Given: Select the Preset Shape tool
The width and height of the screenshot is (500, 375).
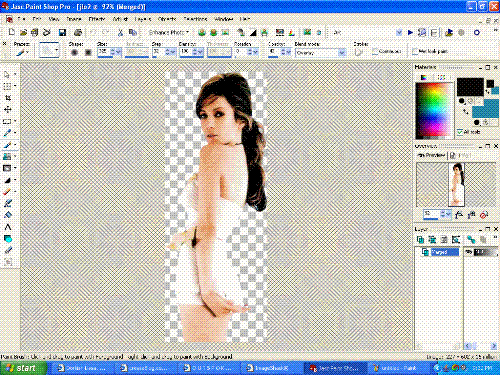Looking at the screenshot, I should (x=8, y=239).
